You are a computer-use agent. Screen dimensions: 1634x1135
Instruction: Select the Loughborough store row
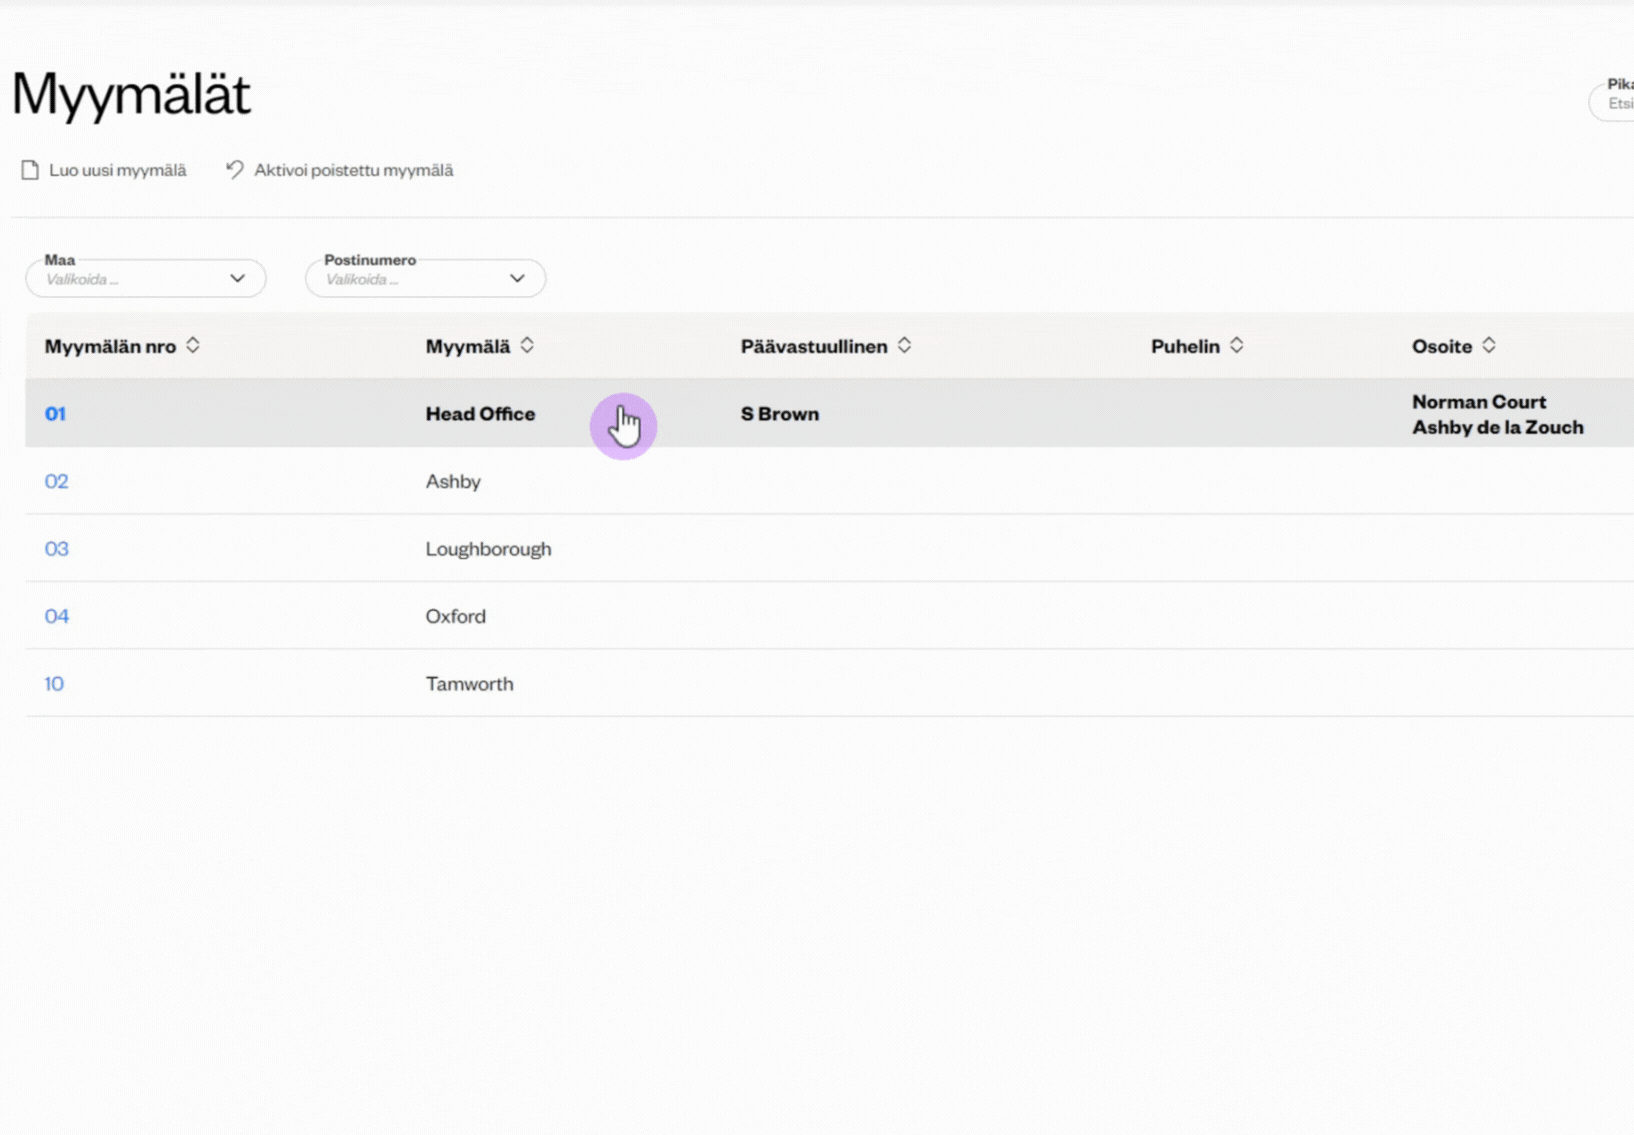pyautogui.click(x=488, y=549)
